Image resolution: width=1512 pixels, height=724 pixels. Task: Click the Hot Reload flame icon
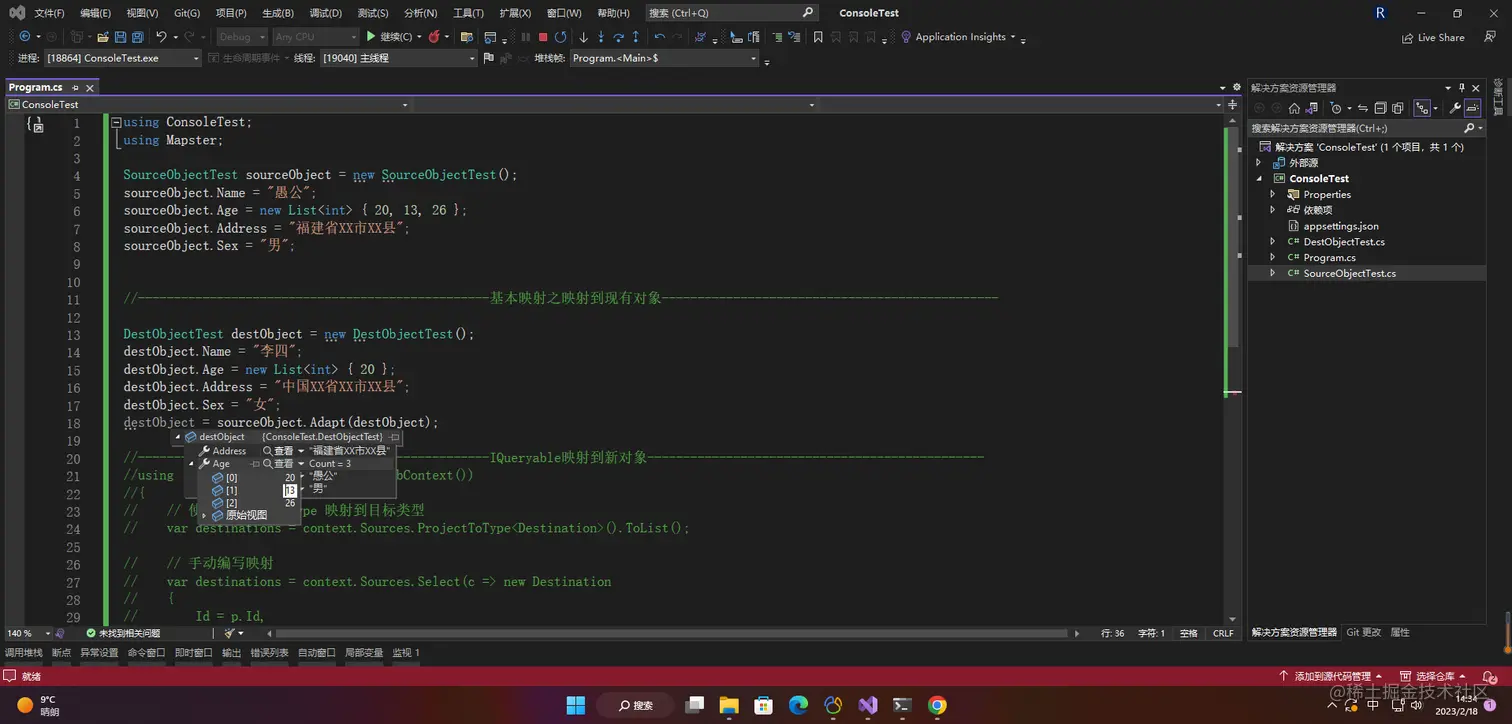click(x=432, y=37)
